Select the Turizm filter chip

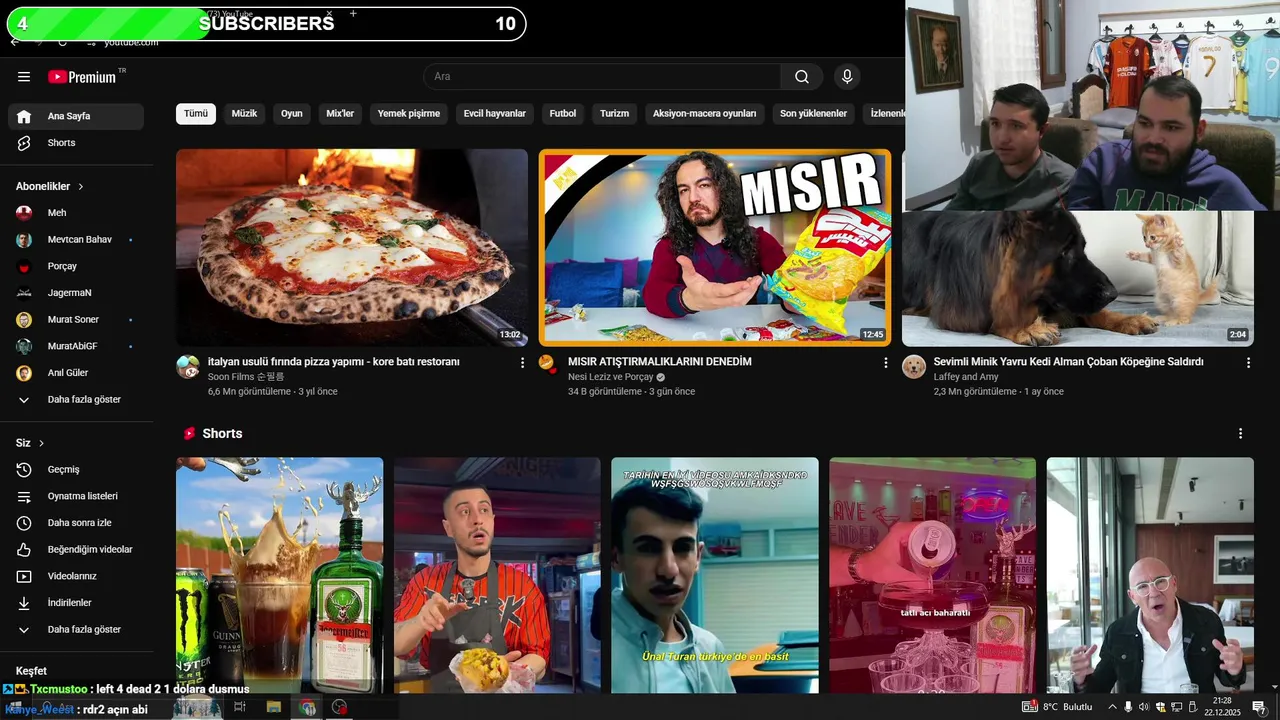point(615,114)
